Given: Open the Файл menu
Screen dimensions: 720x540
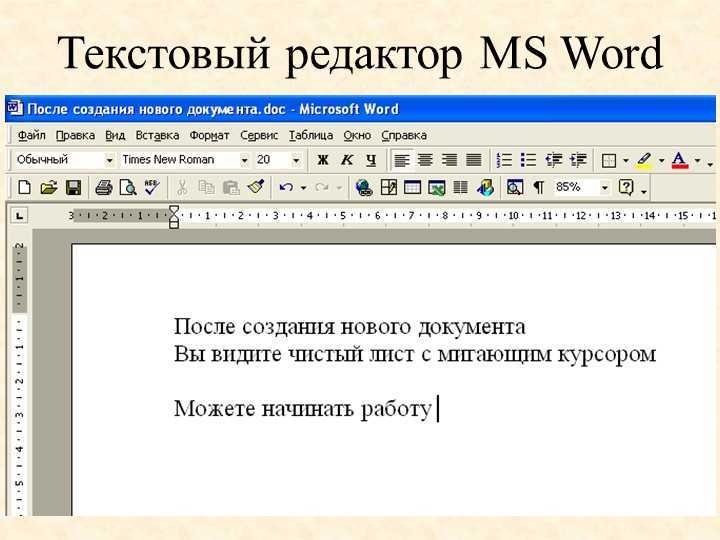Looking at the screenshot, I should (x=31, y=135).
